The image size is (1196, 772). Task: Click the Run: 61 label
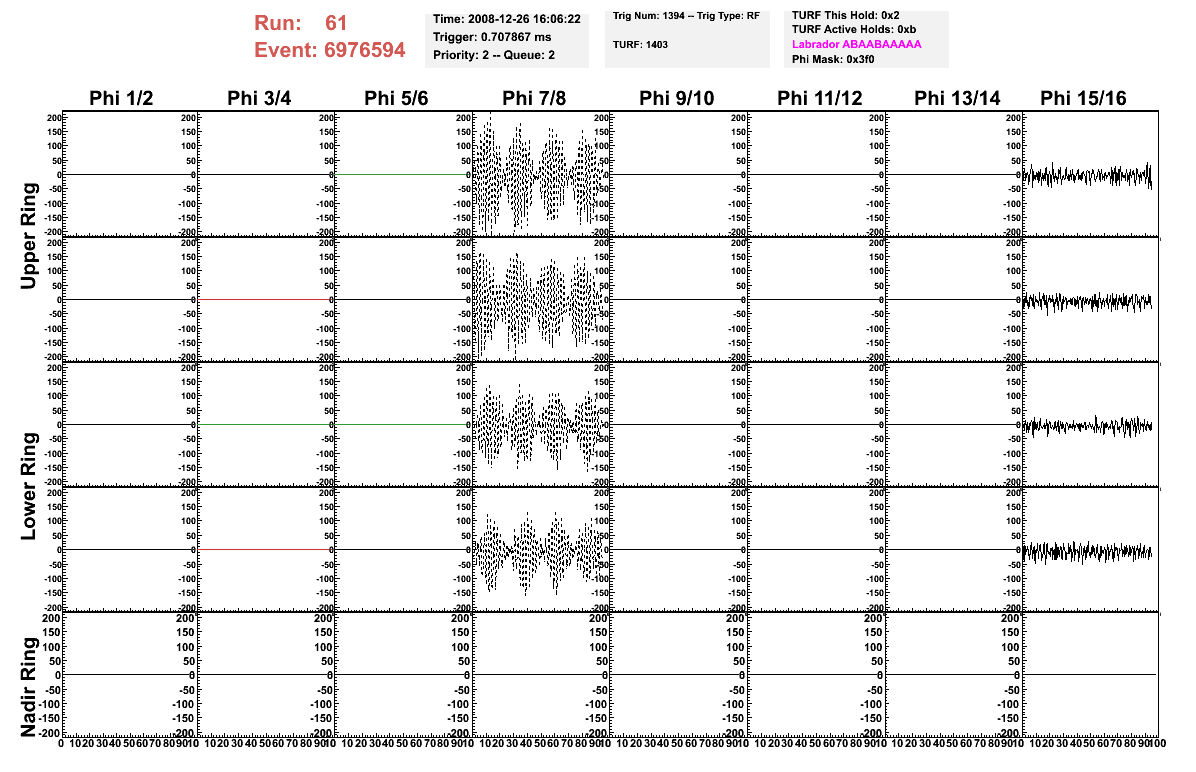pos(301,23)
